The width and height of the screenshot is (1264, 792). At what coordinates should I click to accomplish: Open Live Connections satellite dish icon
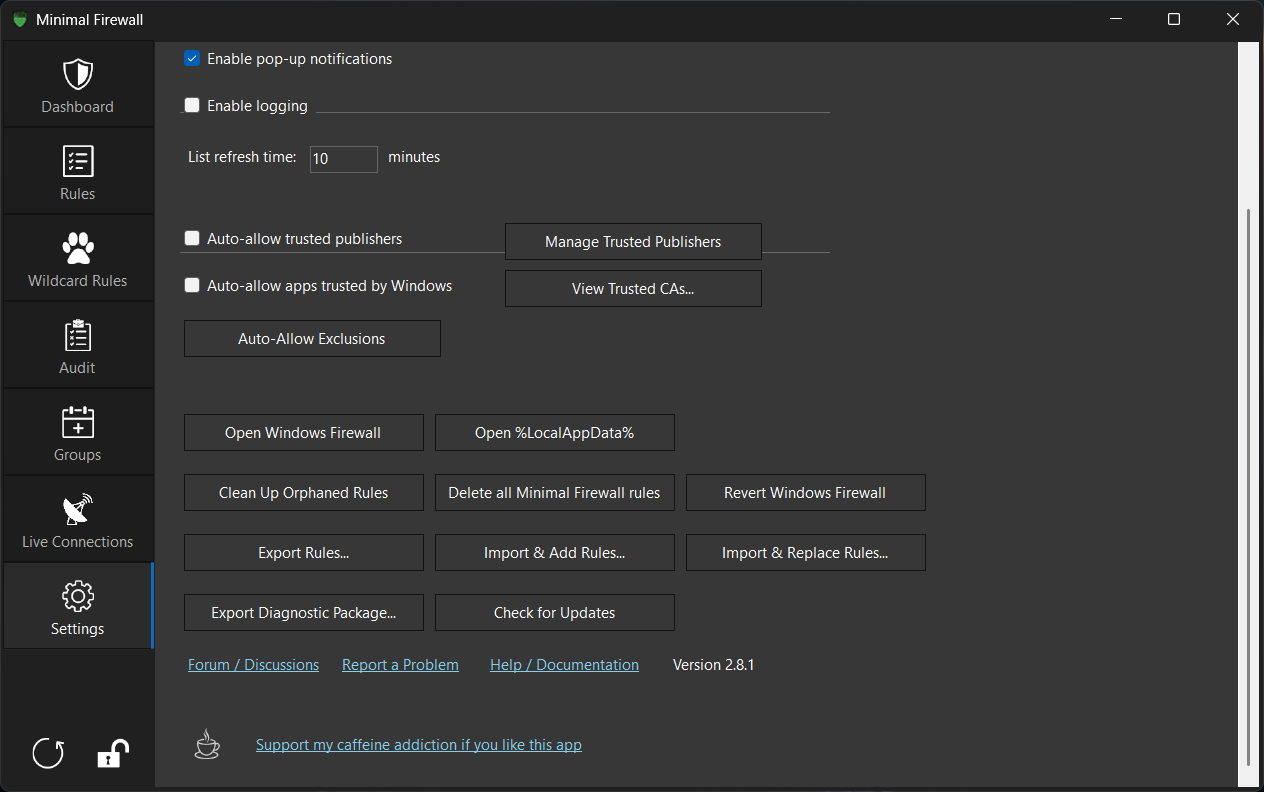(x=78, y=509)
